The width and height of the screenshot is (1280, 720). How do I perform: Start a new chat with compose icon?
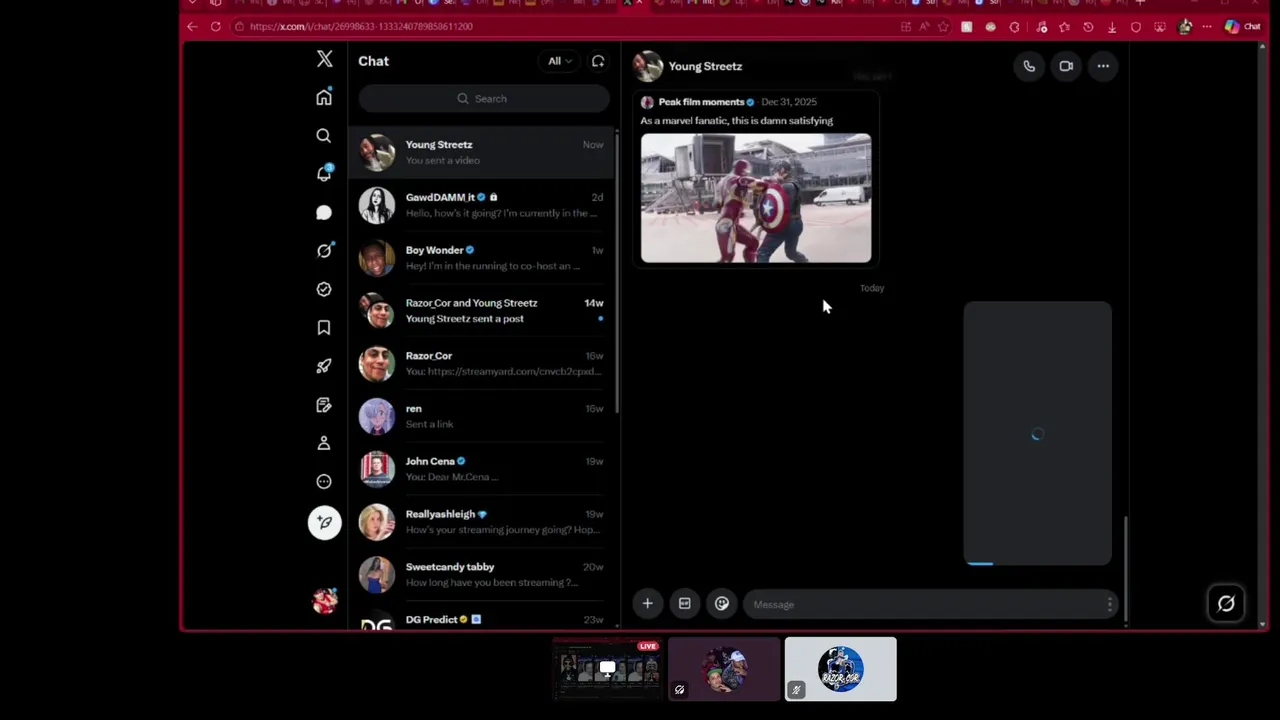598,61
